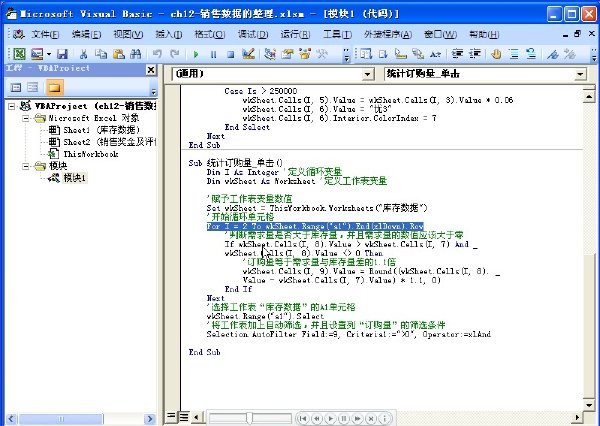Cut the selection with the scissors icon

tap(83, 54)
